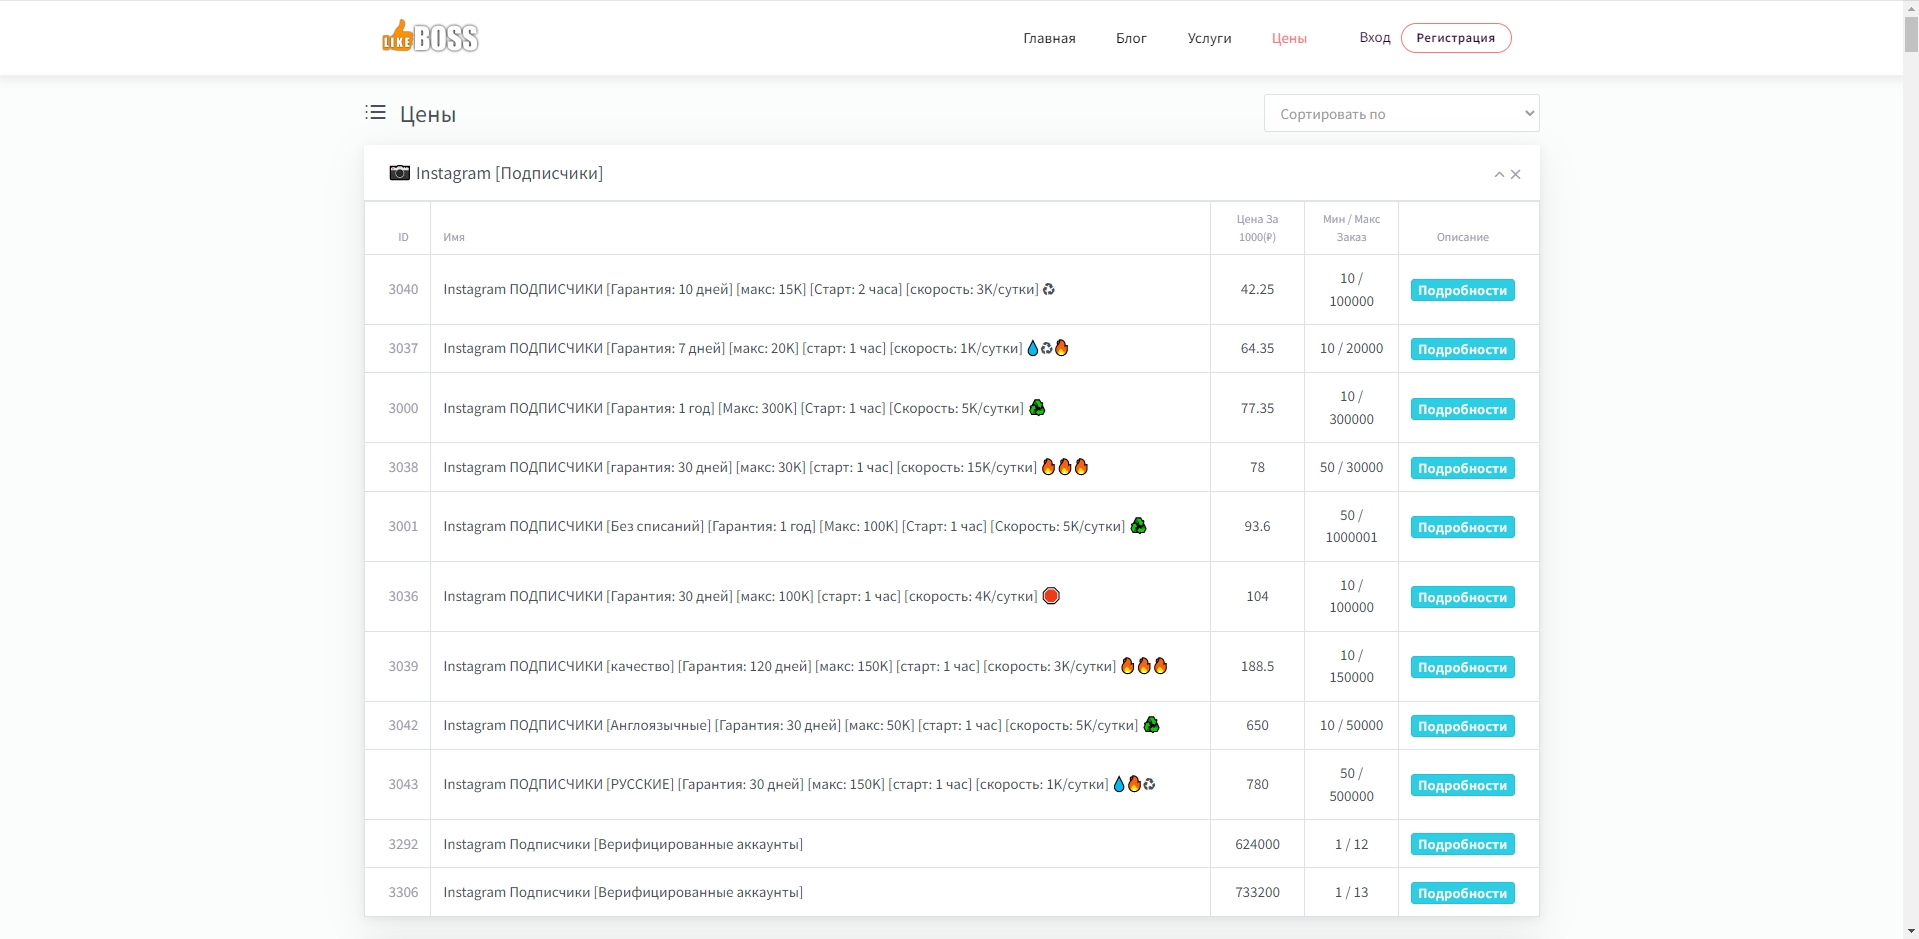
Task: Click the Мин / Макс Заказ column header
Action: (x=1351, y=228)
